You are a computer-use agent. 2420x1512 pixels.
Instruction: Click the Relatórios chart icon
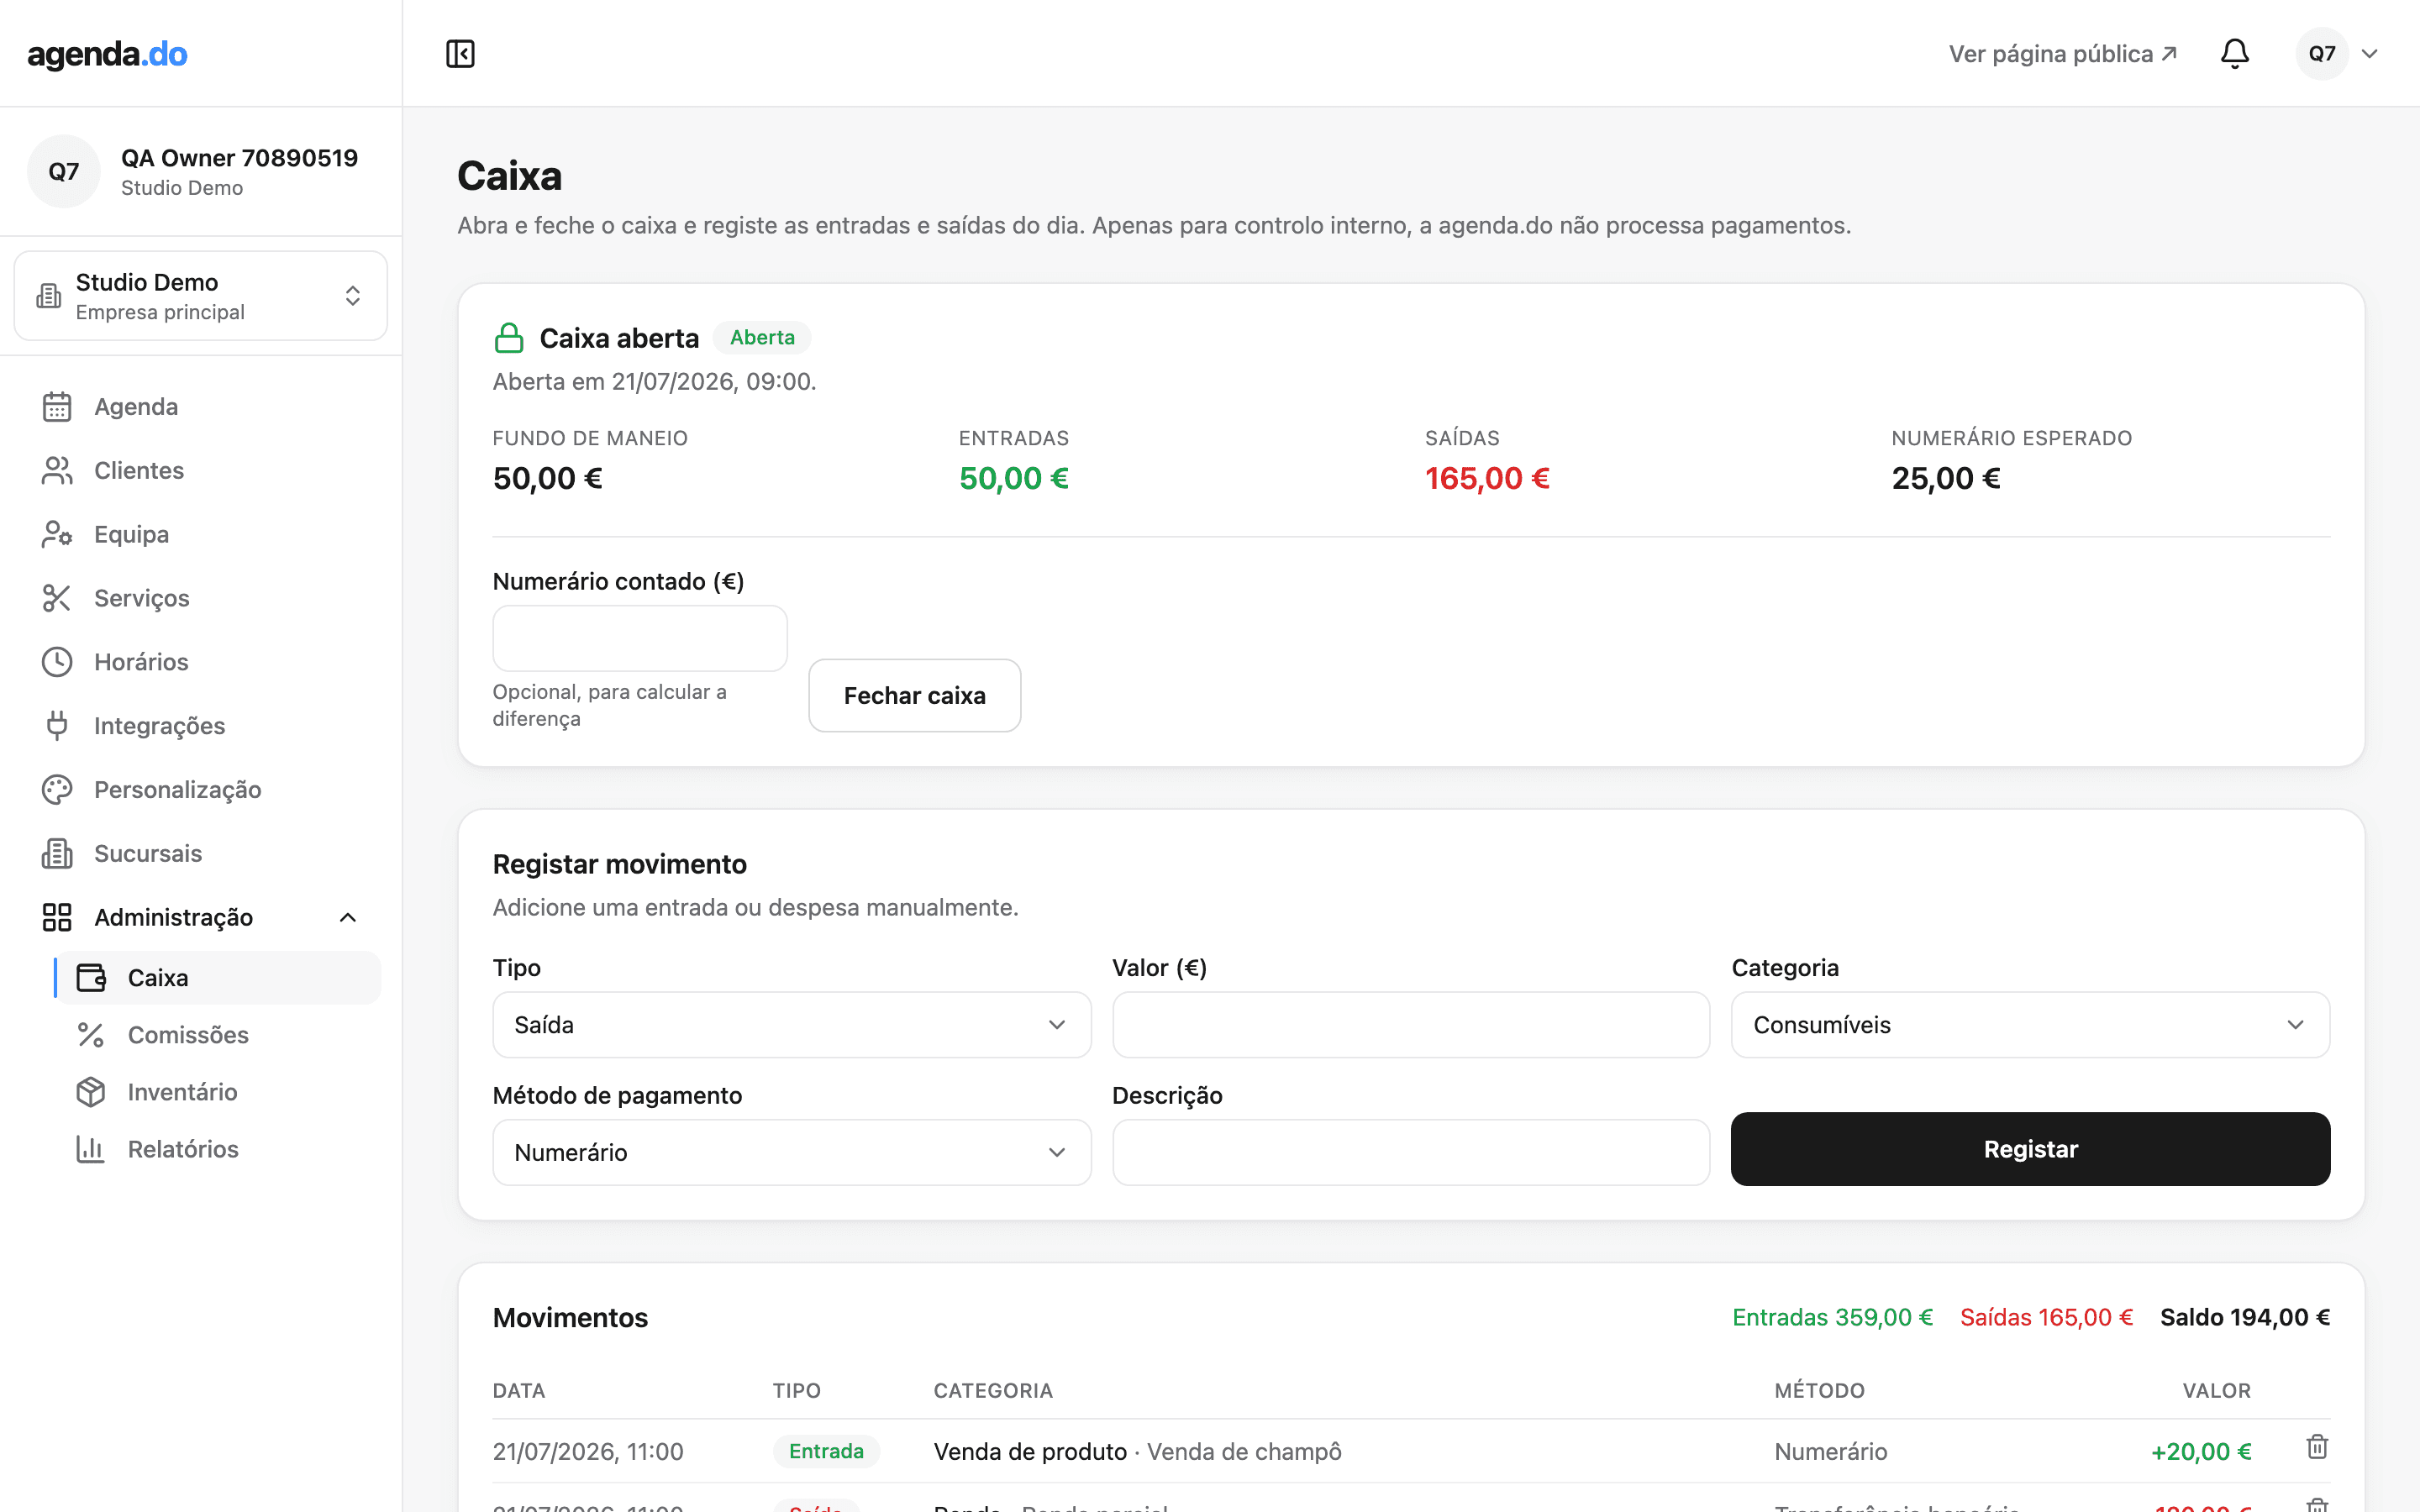(x=91, y=1149)
